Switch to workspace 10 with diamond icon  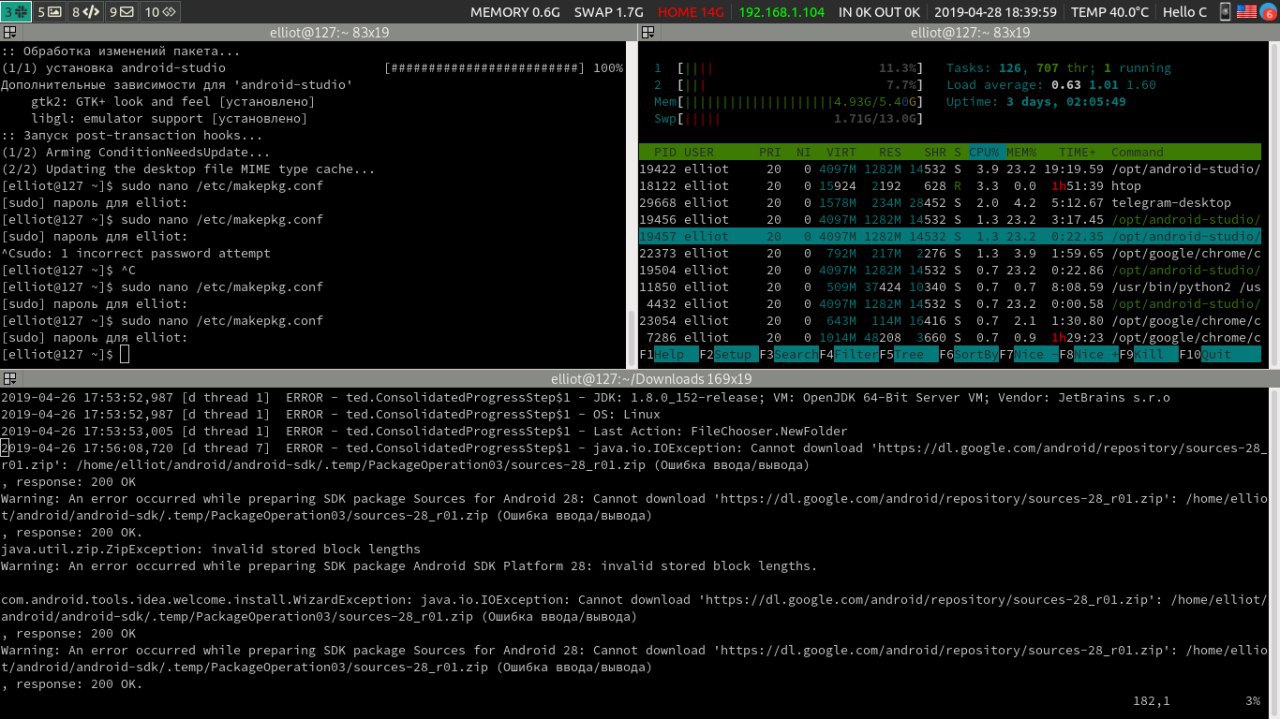[x=160, y=12]
